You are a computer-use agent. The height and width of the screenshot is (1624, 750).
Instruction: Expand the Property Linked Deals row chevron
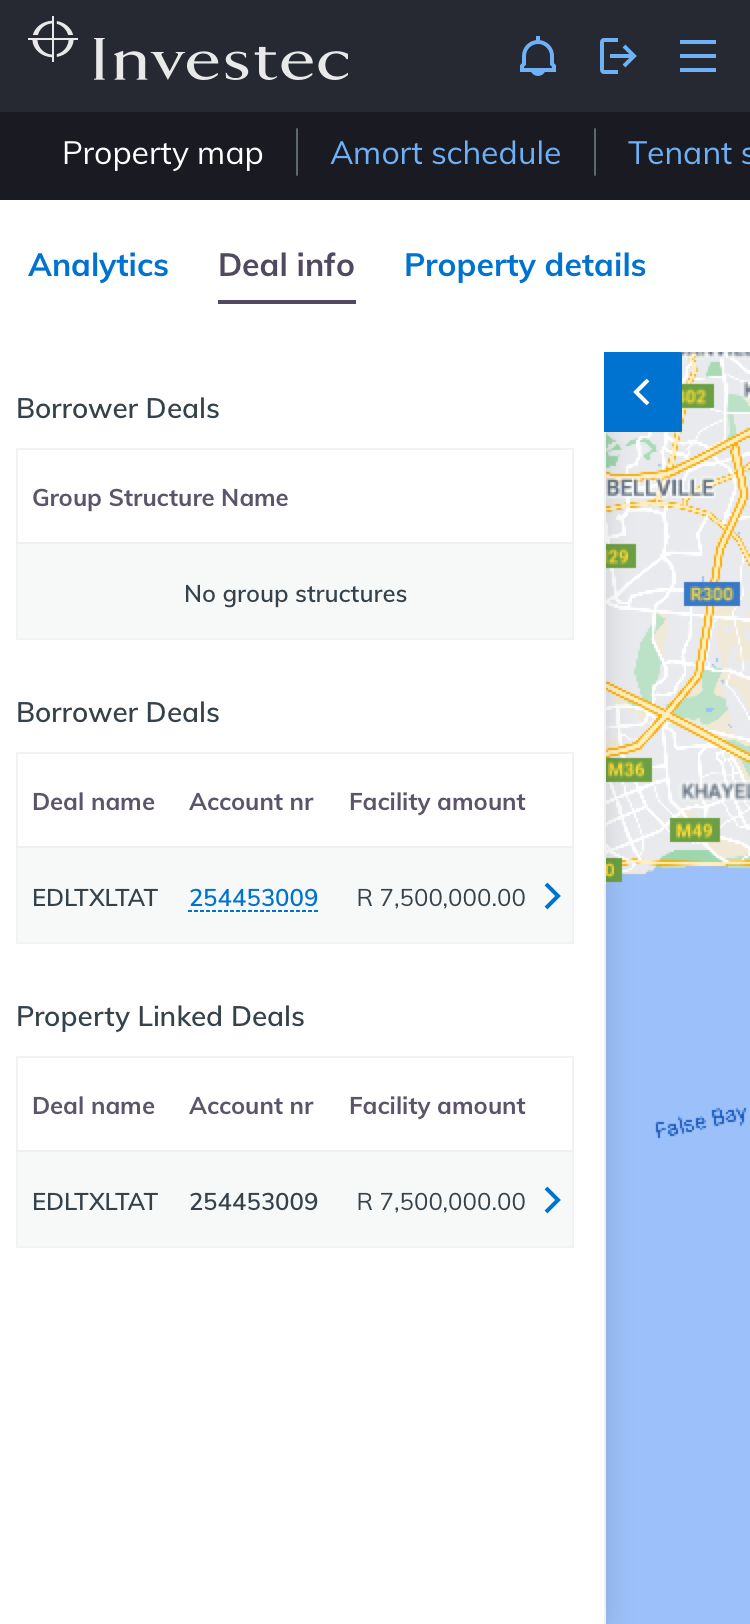click(x=552, y=1201)
